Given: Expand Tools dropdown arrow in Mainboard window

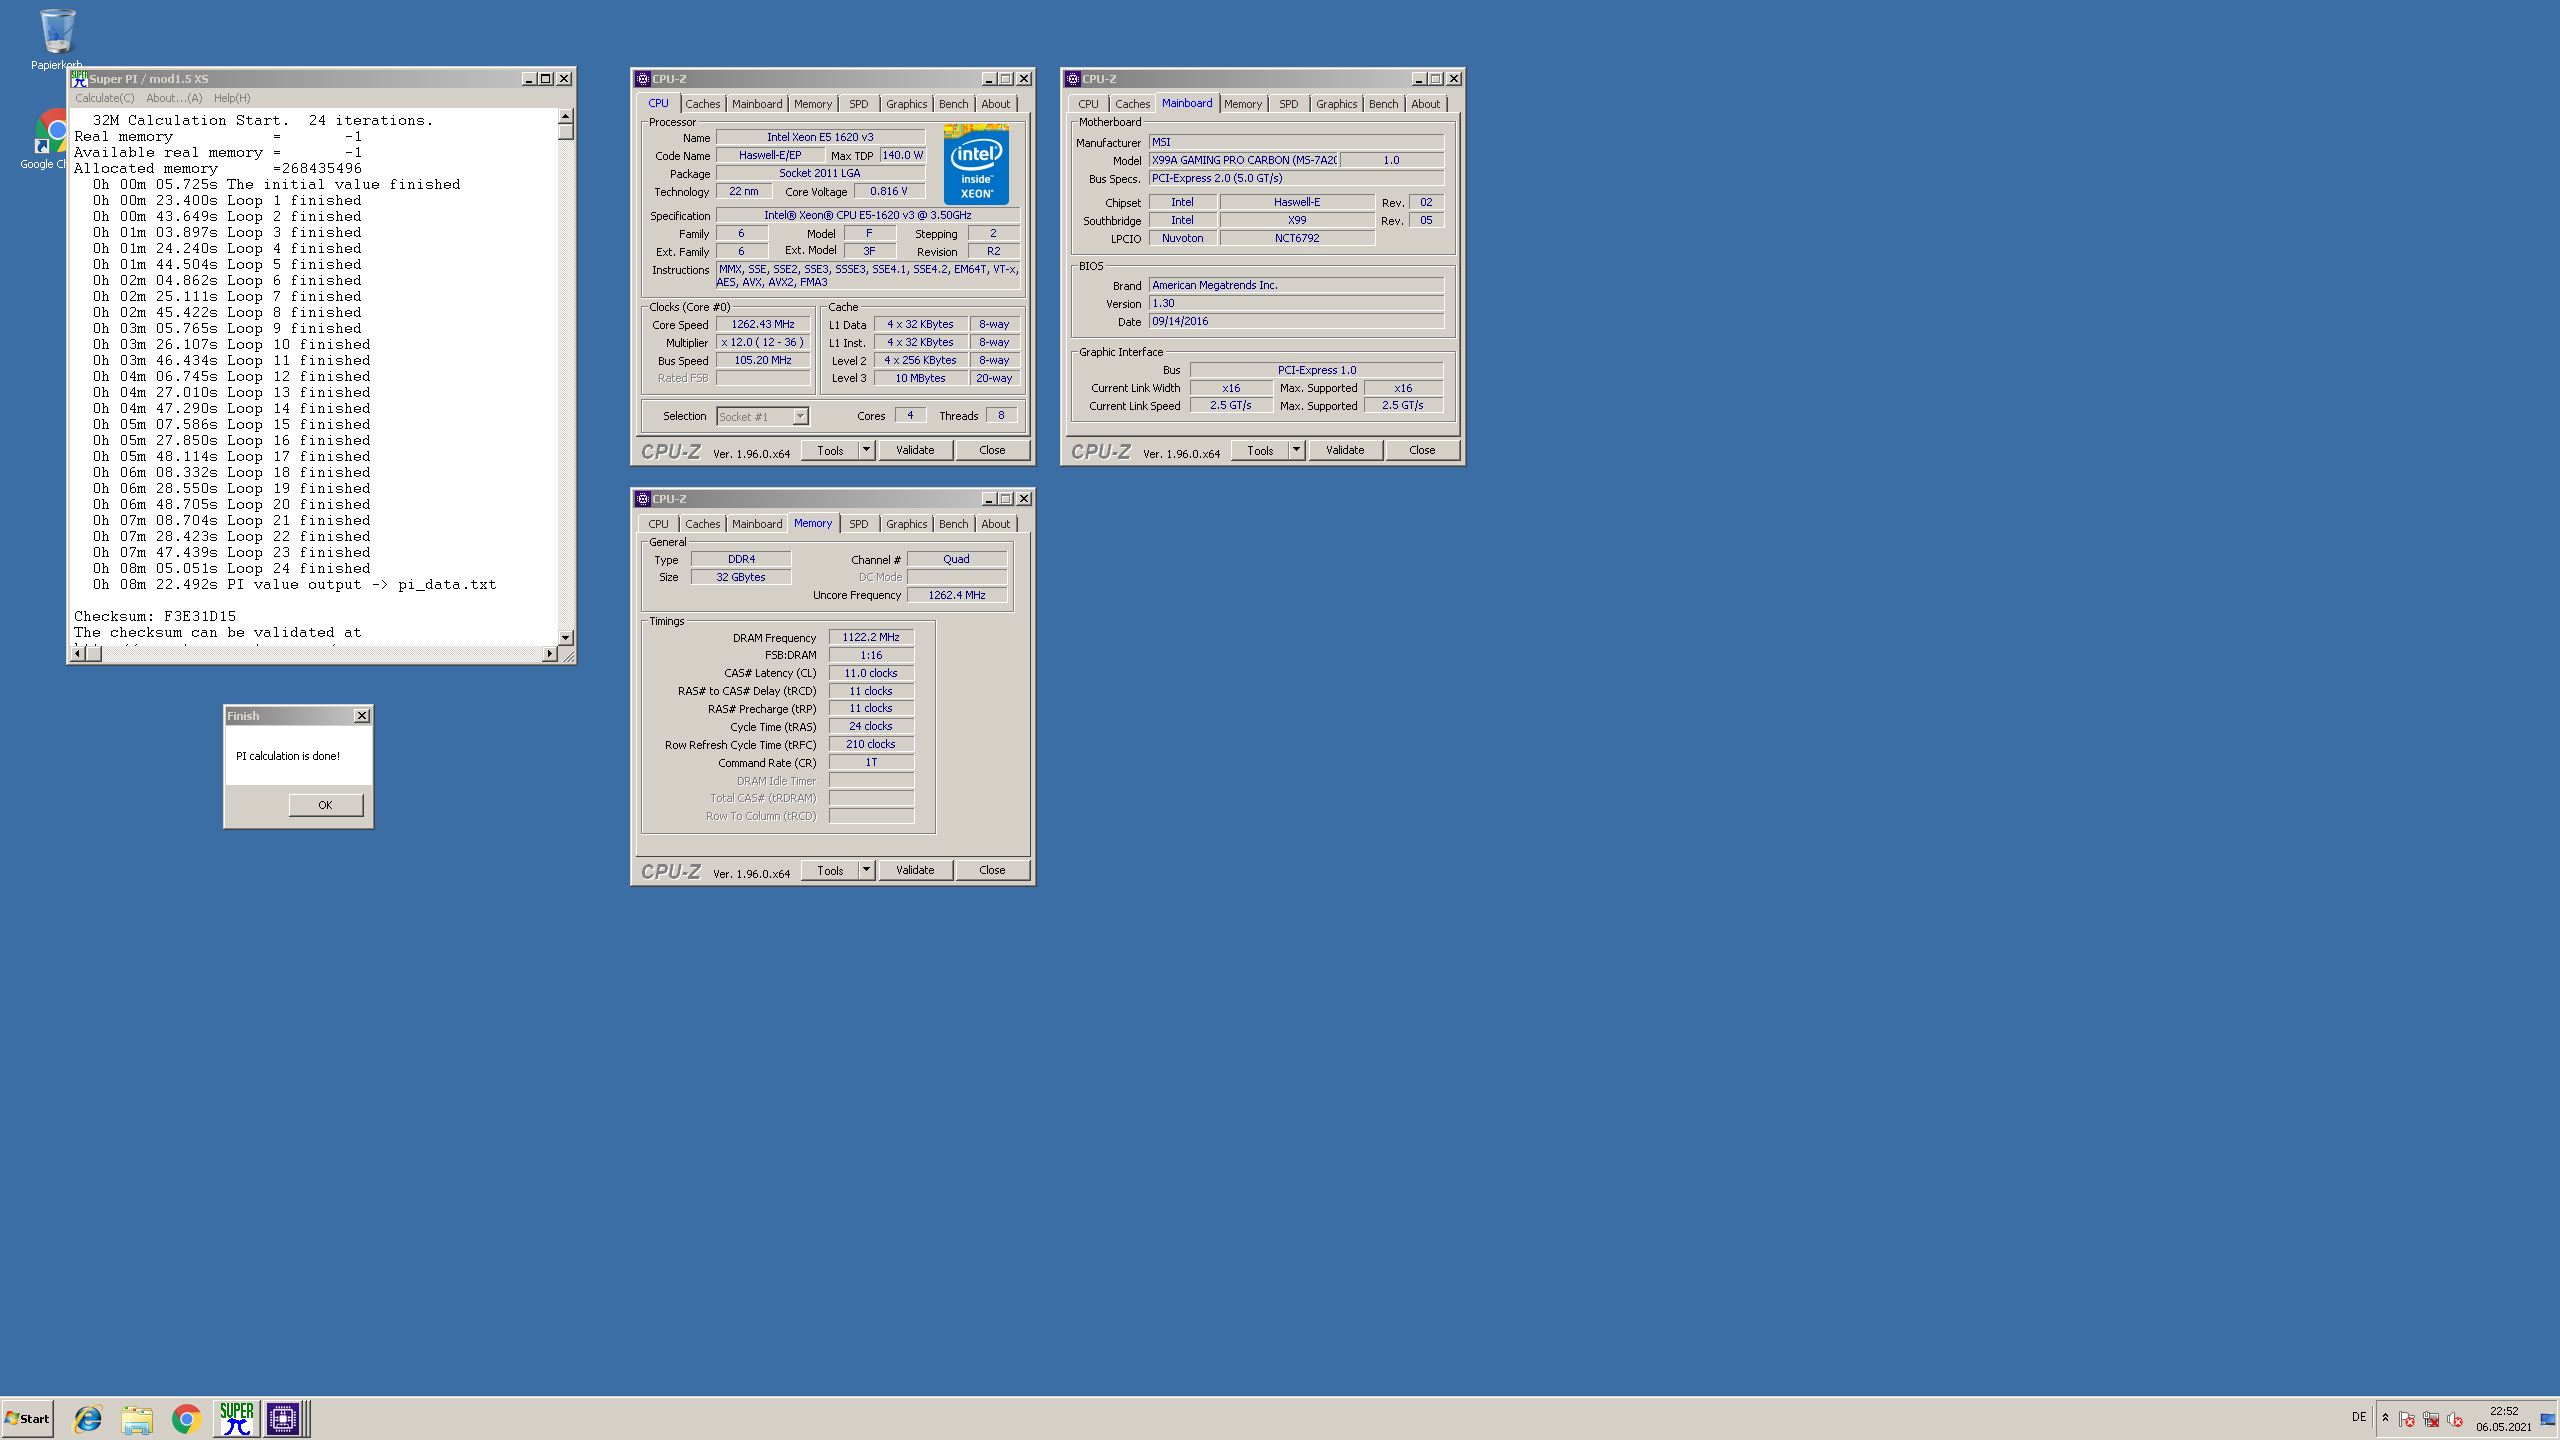Looking at the screenshot, I should tap(1296, 450).
